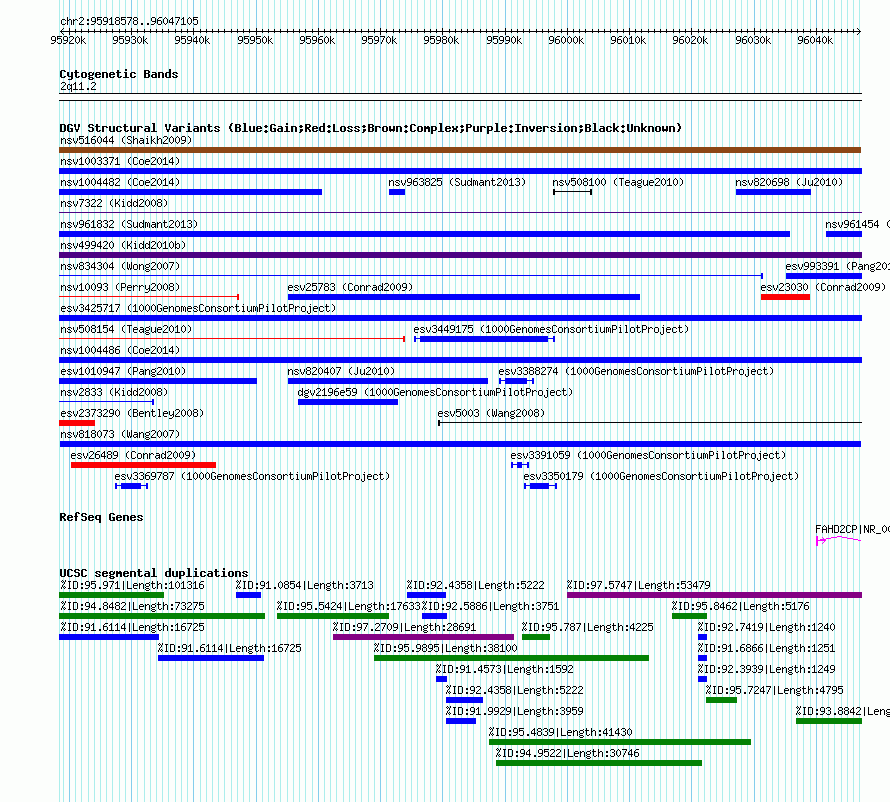Click the UCSC segmental duplications track title

[x=154, y=573]
